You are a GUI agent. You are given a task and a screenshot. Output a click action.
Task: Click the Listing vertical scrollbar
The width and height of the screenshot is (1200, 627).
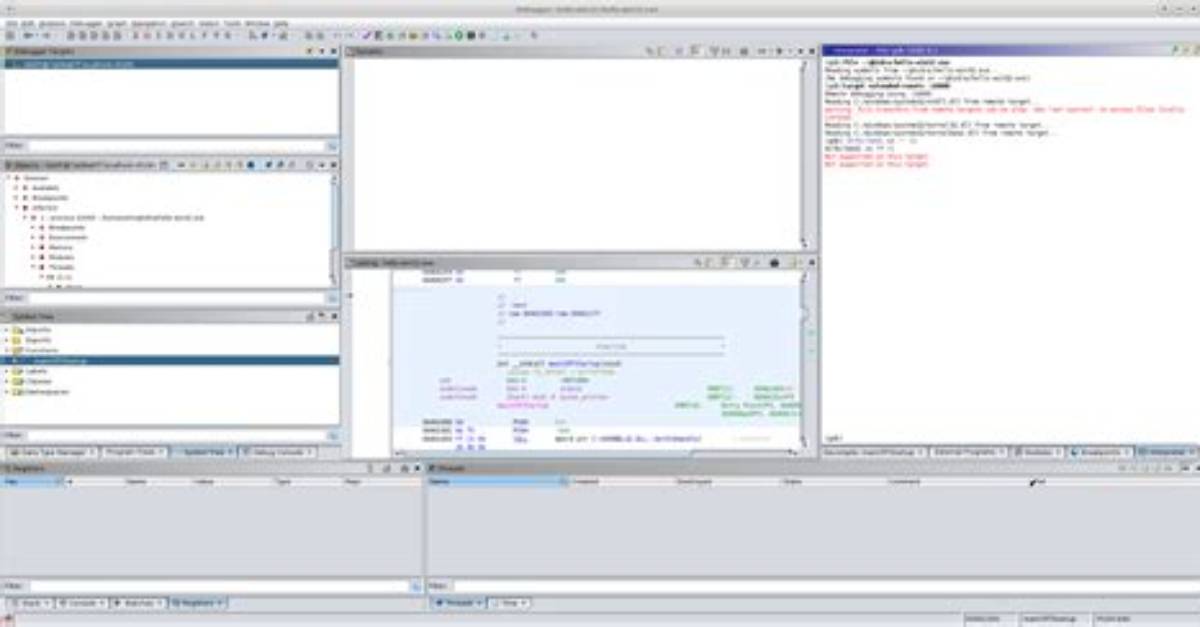pos(803,362)
